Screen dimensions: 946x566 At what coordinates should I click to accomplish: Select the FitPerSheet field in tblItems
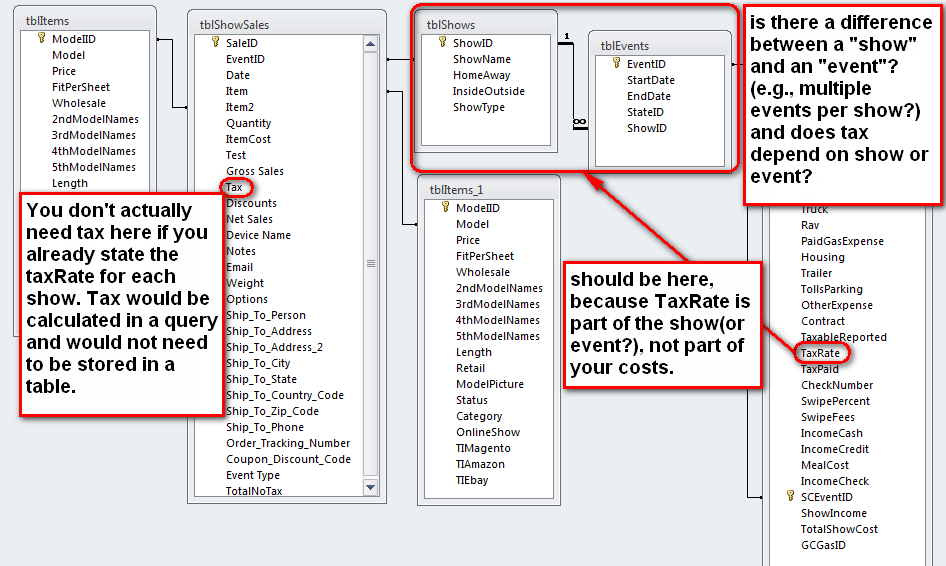click(x=81, y=87)
